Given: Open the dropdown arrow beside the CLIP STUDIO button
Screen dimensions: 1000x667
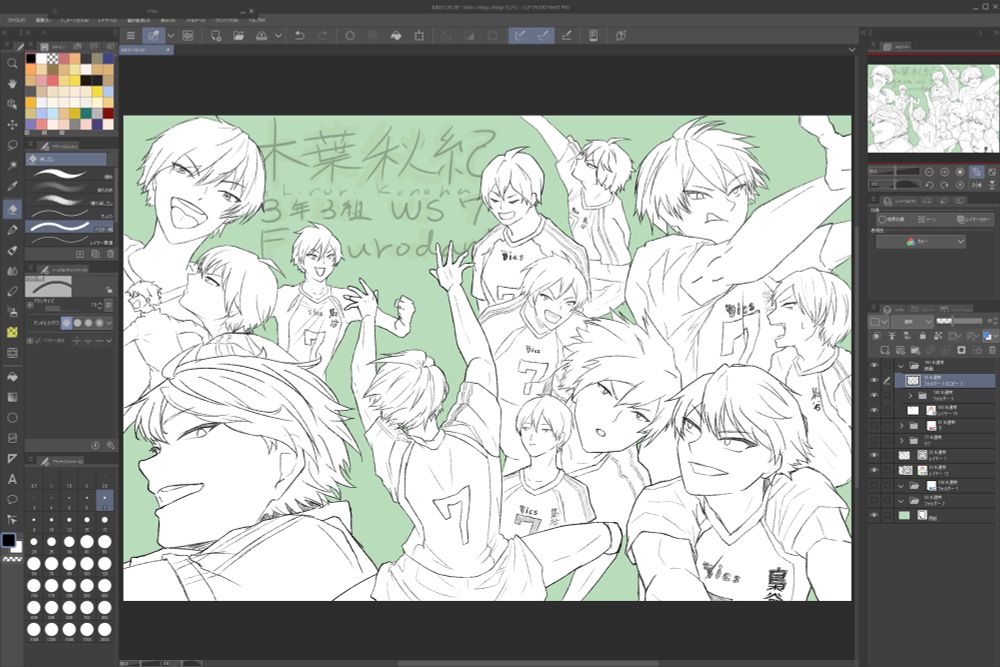Looking at the screenshot, I should pyautogui.click(x=170, y=36).
